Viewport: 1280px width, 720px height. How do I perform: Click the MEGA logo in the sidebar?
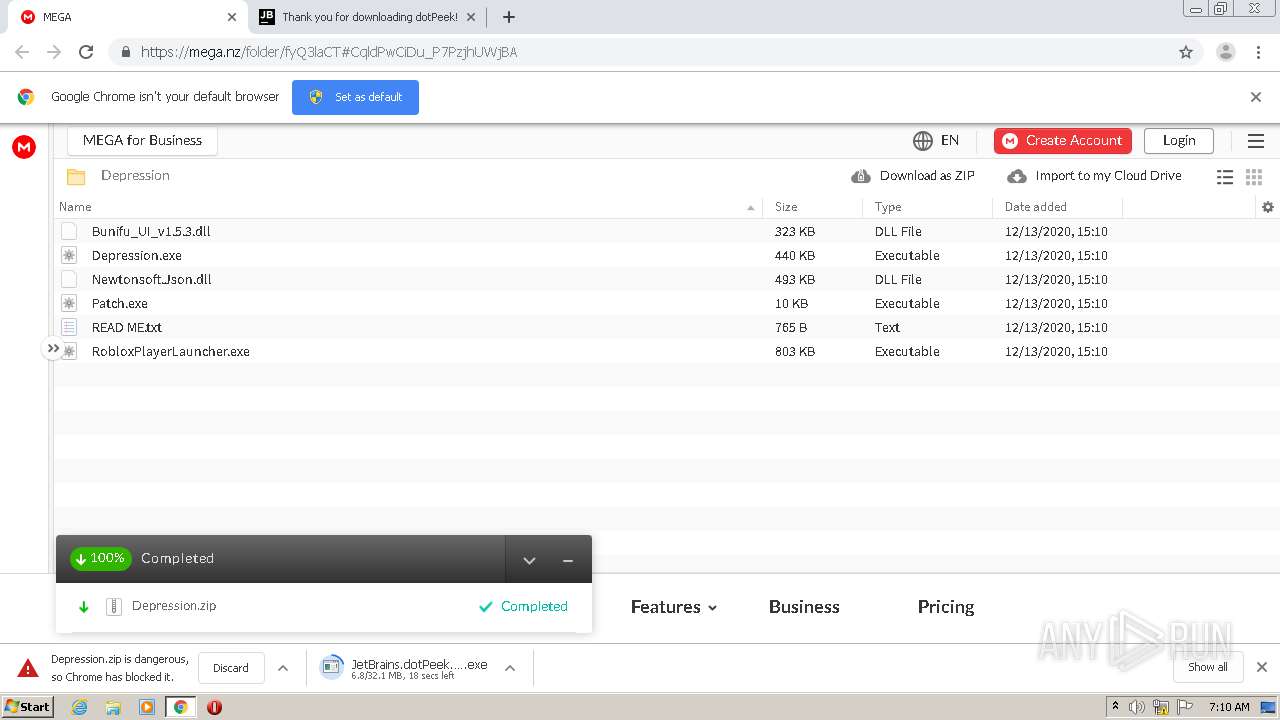click(x=24, y=147)
